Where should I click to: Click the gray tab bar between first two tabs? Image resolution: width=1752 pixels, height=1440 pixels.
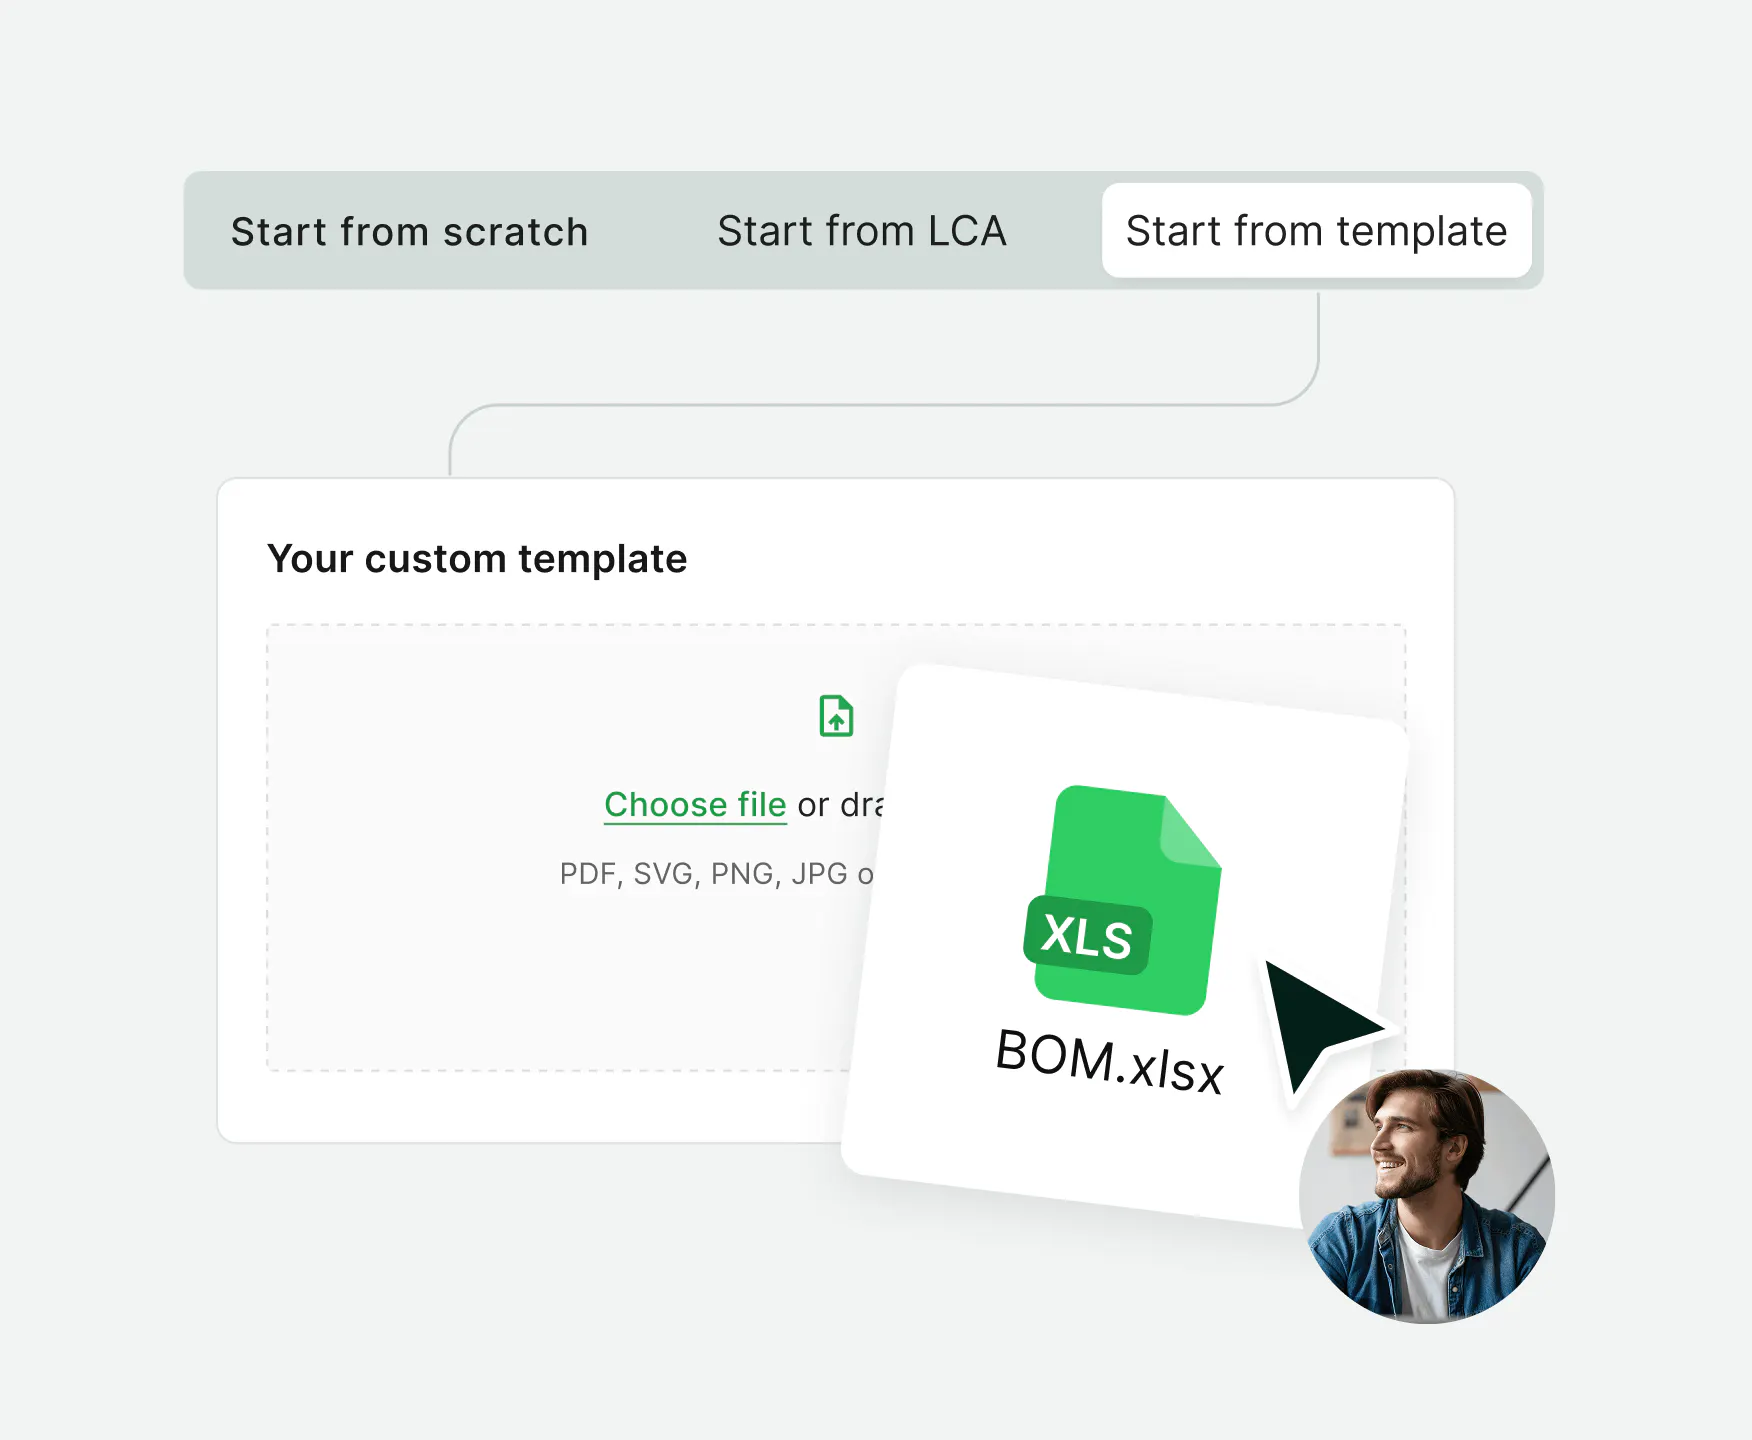652,232
